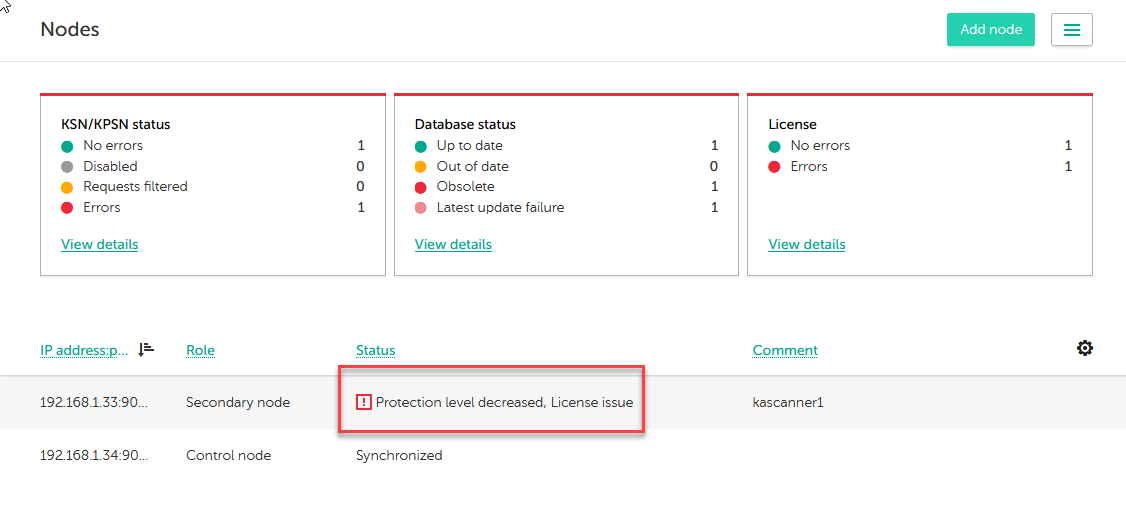This screenshot has height=506, width=1126.
Task: Click the sort order icon beside IP address
Action: pyautogui.click(x=146, y=349)
